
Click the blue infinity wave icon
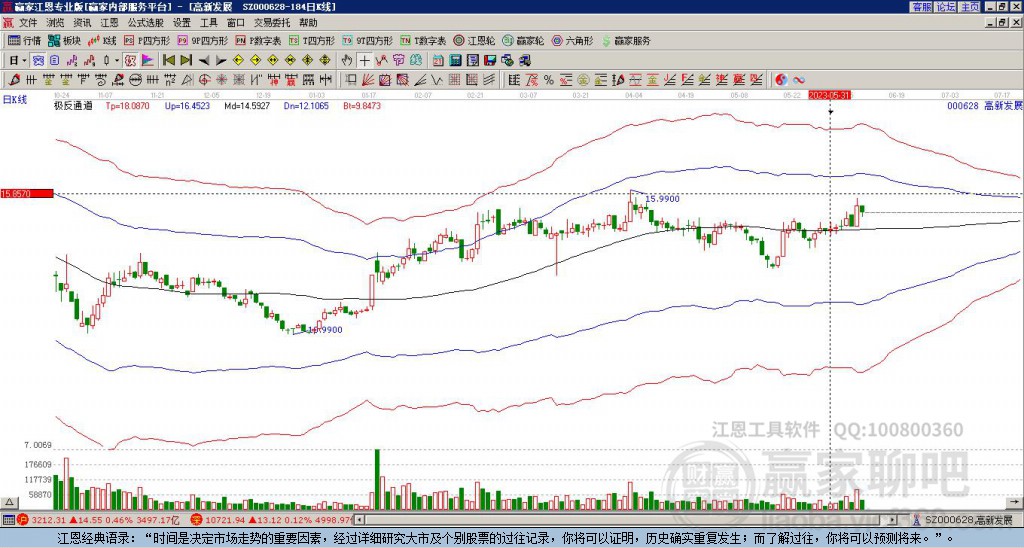799,80
